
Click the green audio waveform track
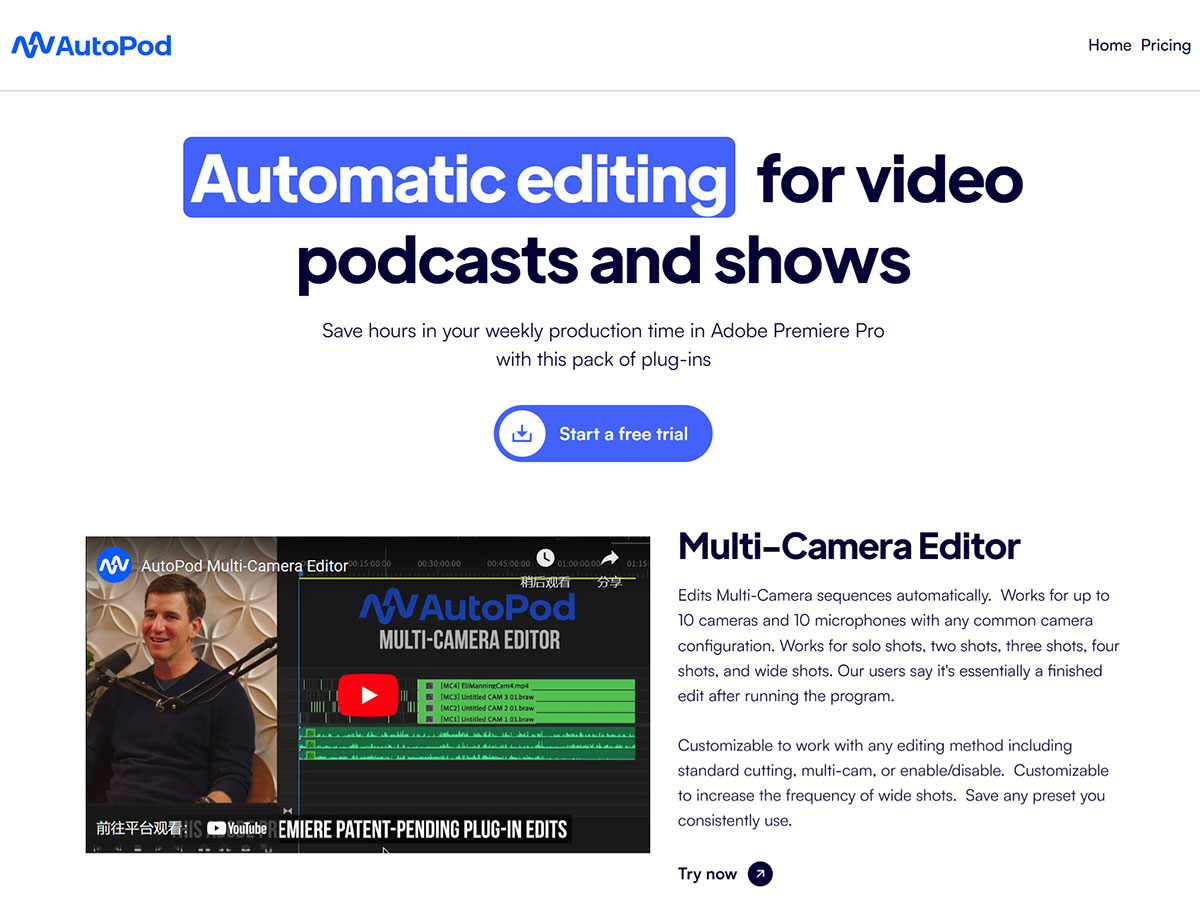[470, 745]
